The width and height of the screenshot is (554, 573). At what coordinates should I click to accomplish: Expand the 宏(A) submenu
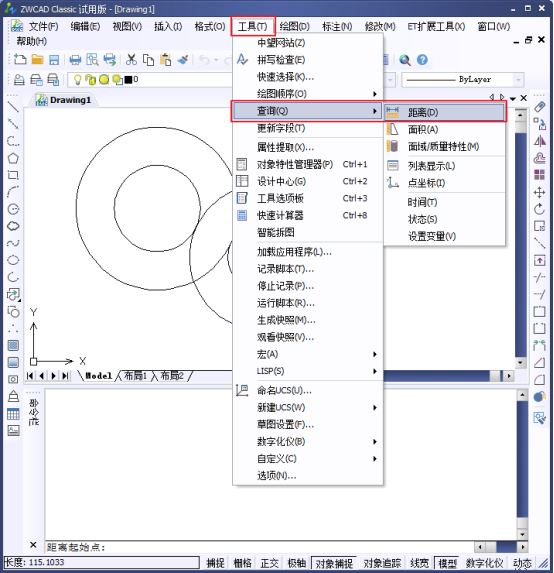(x=308, y=354)
